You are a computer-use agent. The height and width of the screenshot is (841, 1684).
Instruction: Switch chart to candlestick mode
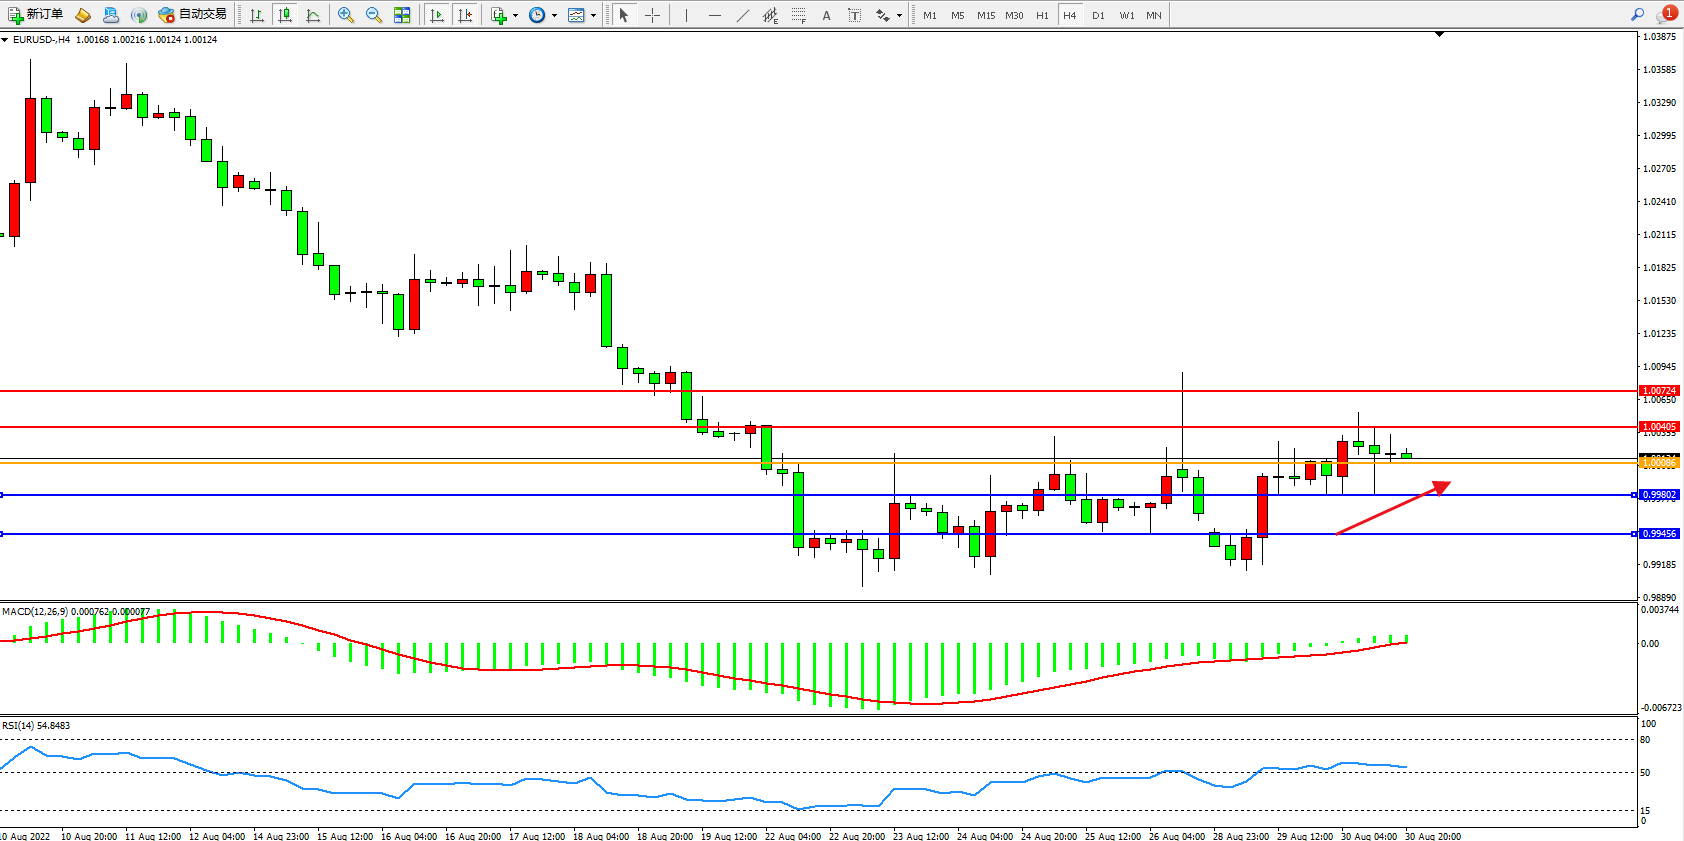(x=285, y=15)
